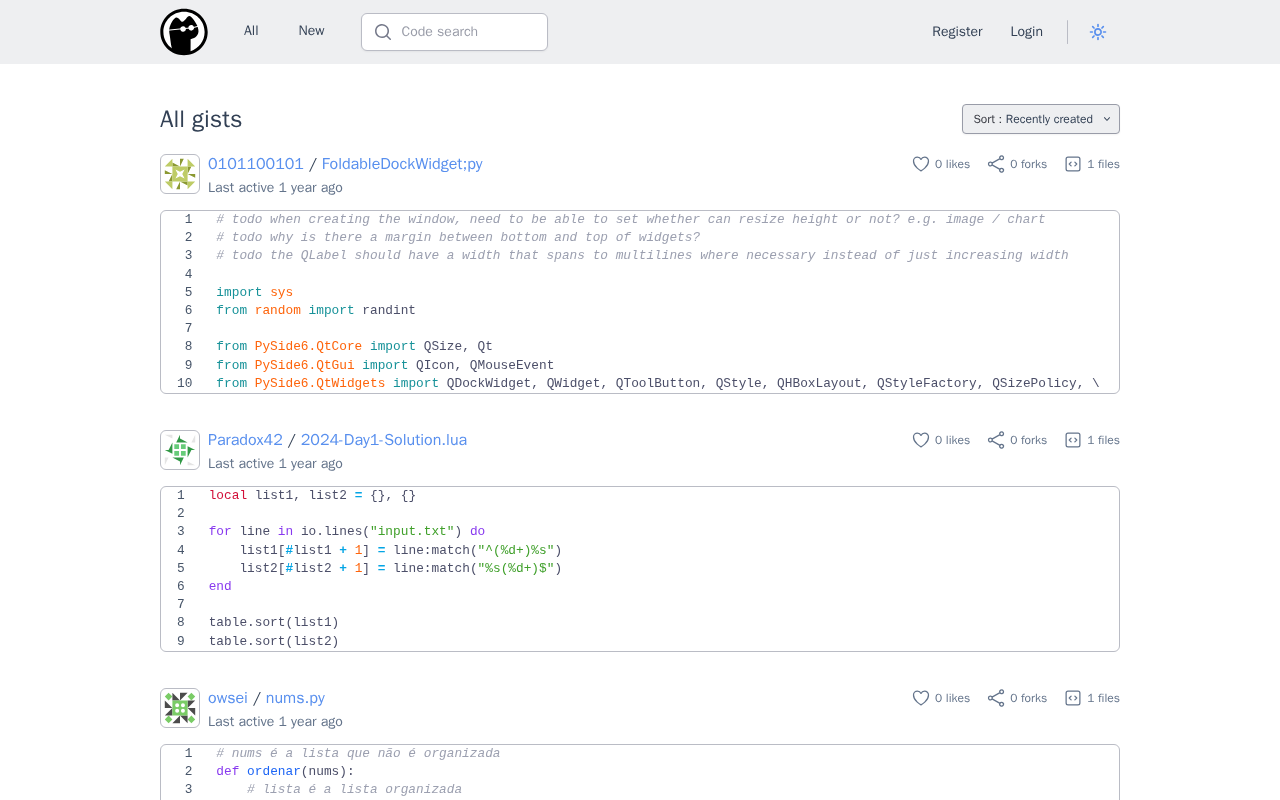This screenshot has width=1280, height=800.
Task: Click the Login link
Action: pos(1026,32)
